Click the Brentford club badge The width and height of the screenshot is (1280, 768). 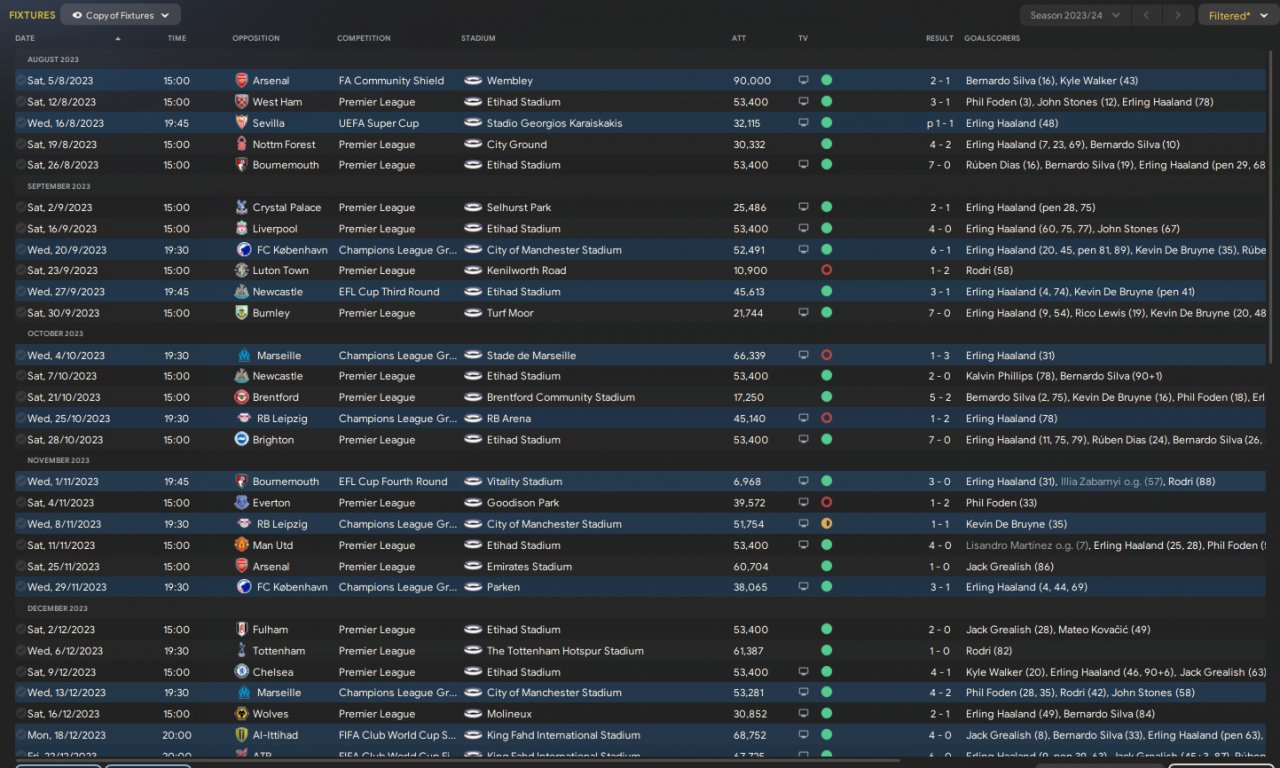tap(242, 397)
